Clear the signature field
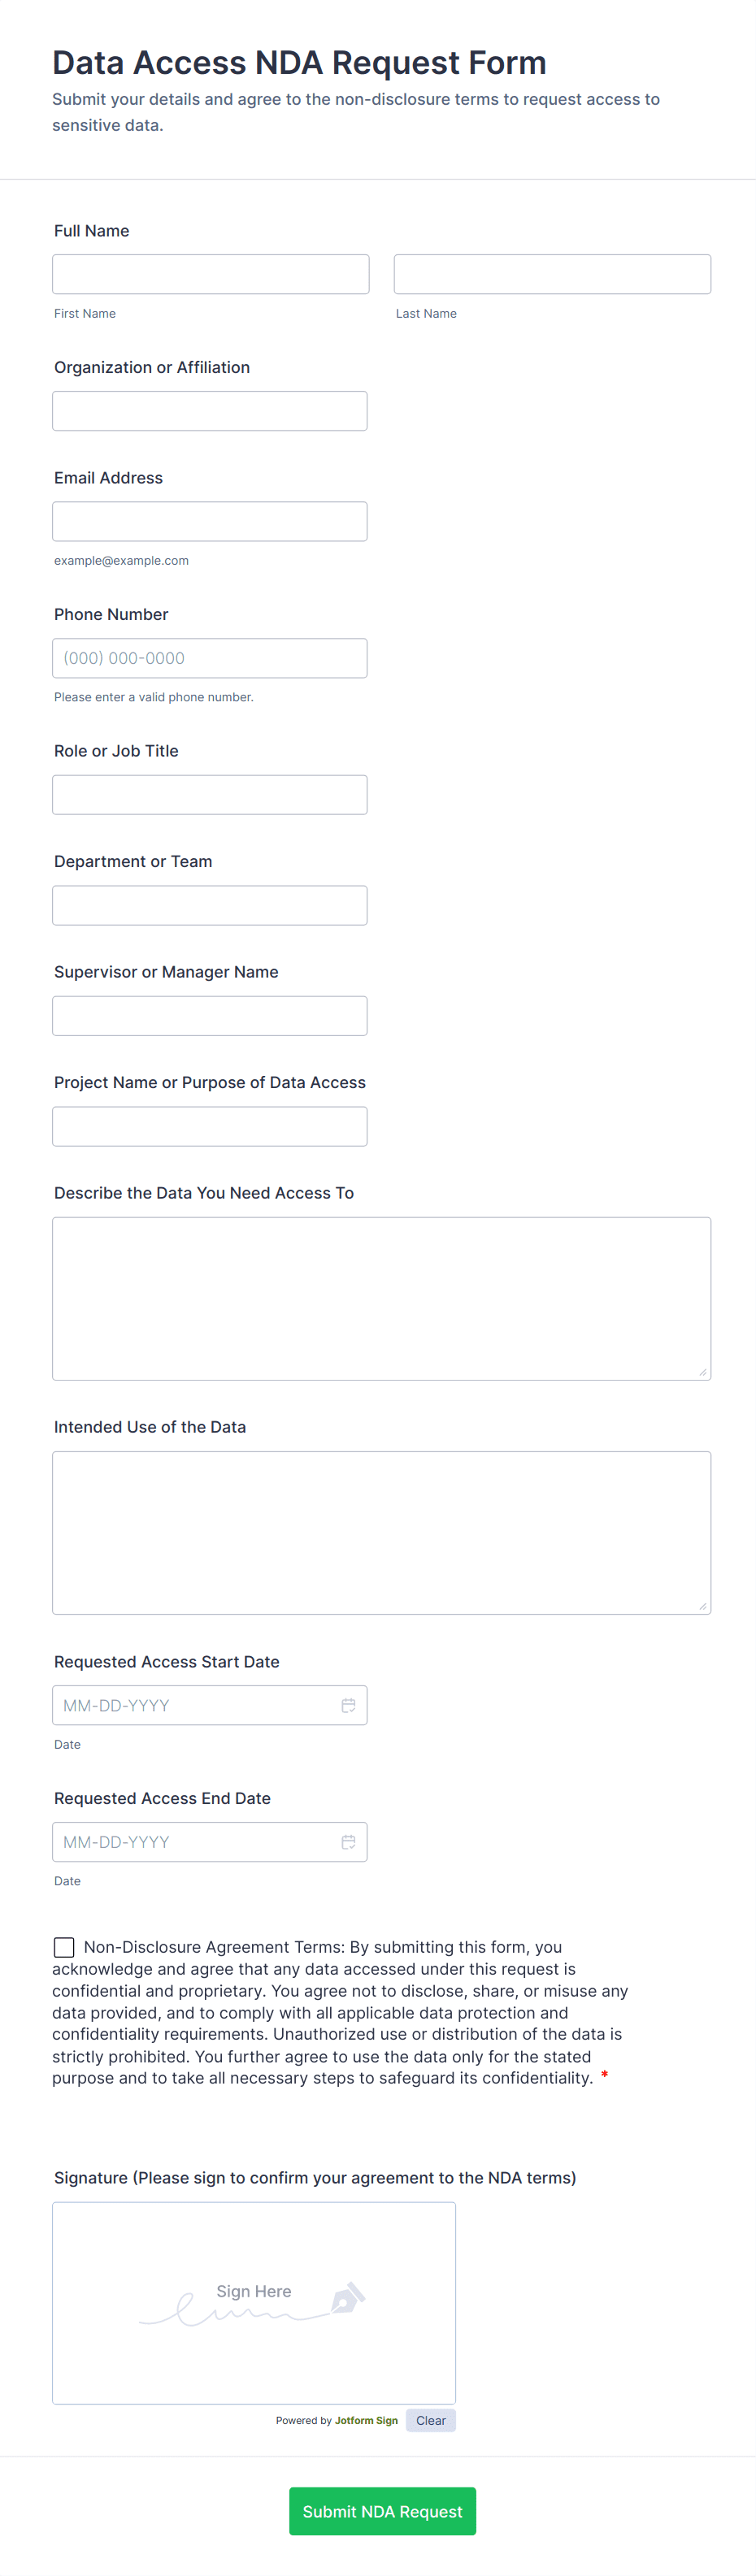This screenshot has height=2576, width=756. 430,2420
